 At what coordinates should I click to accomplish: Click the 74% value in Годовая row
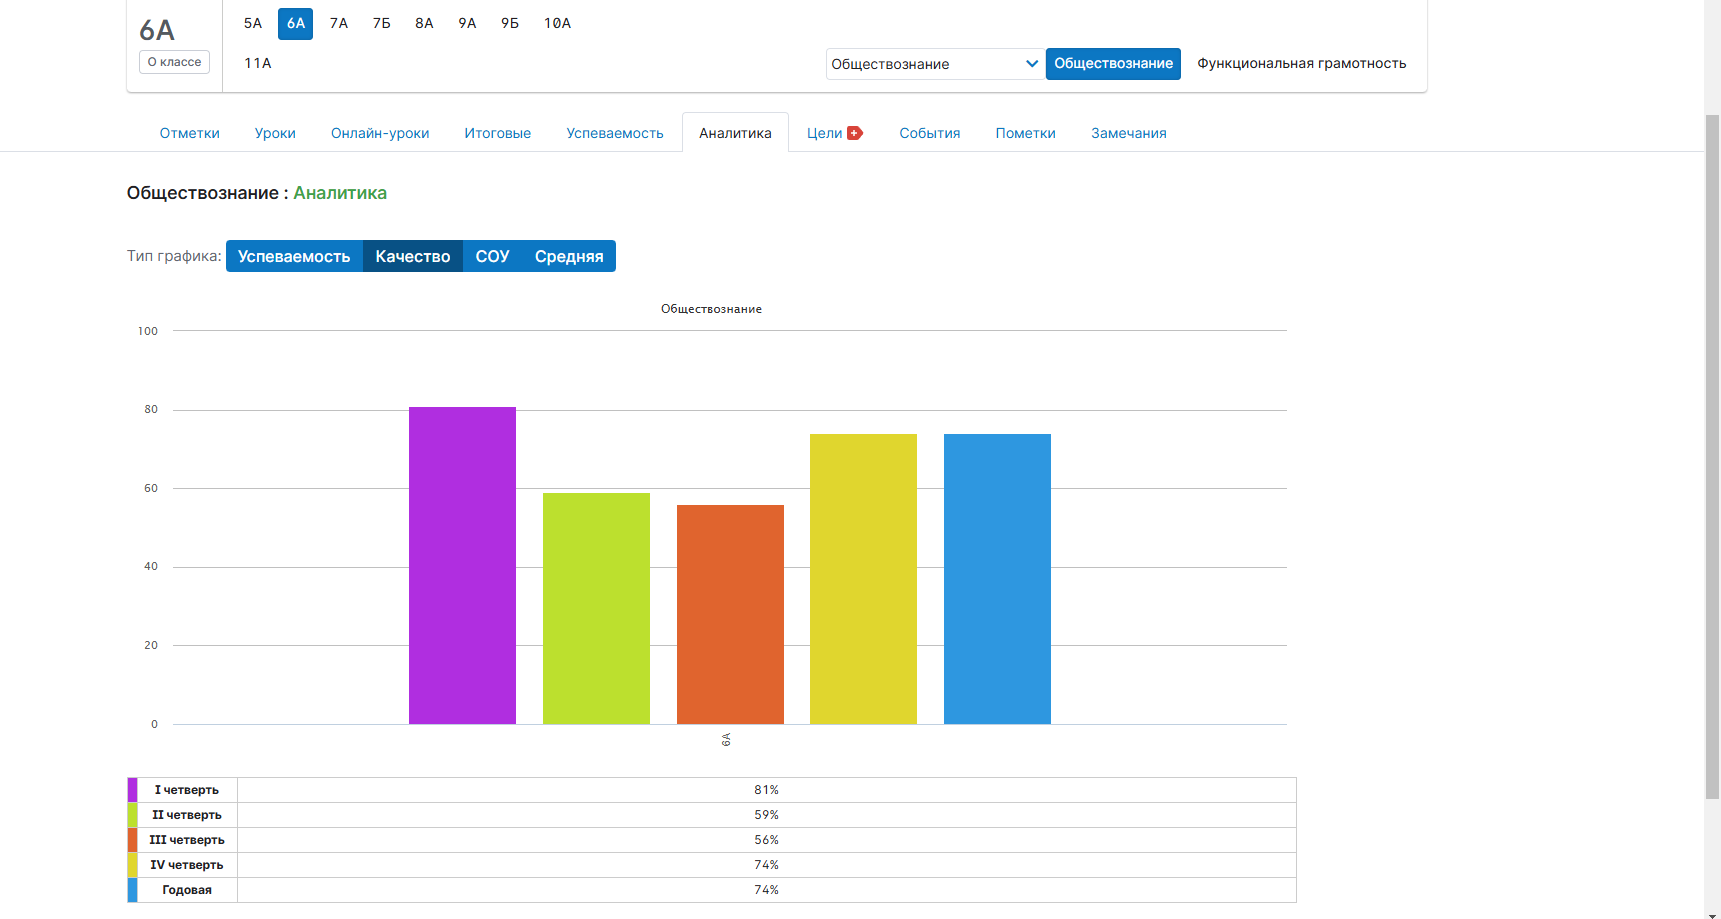[767, 890]
